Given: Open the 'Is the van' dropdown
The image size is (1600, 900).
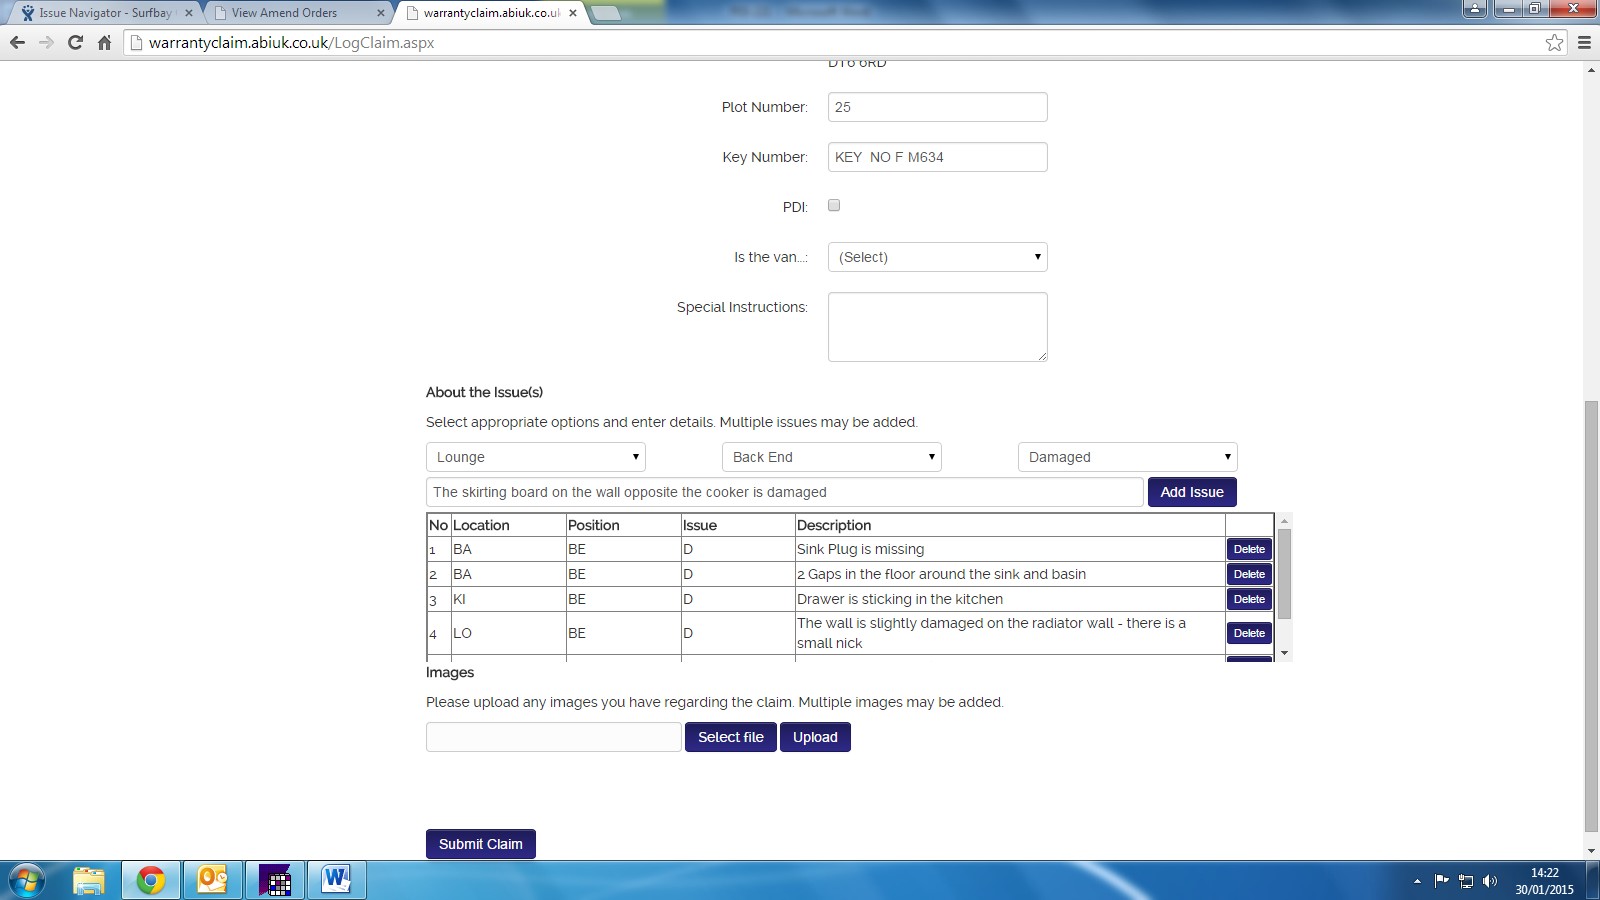Looking at the screenshot, I should (937, 257).
